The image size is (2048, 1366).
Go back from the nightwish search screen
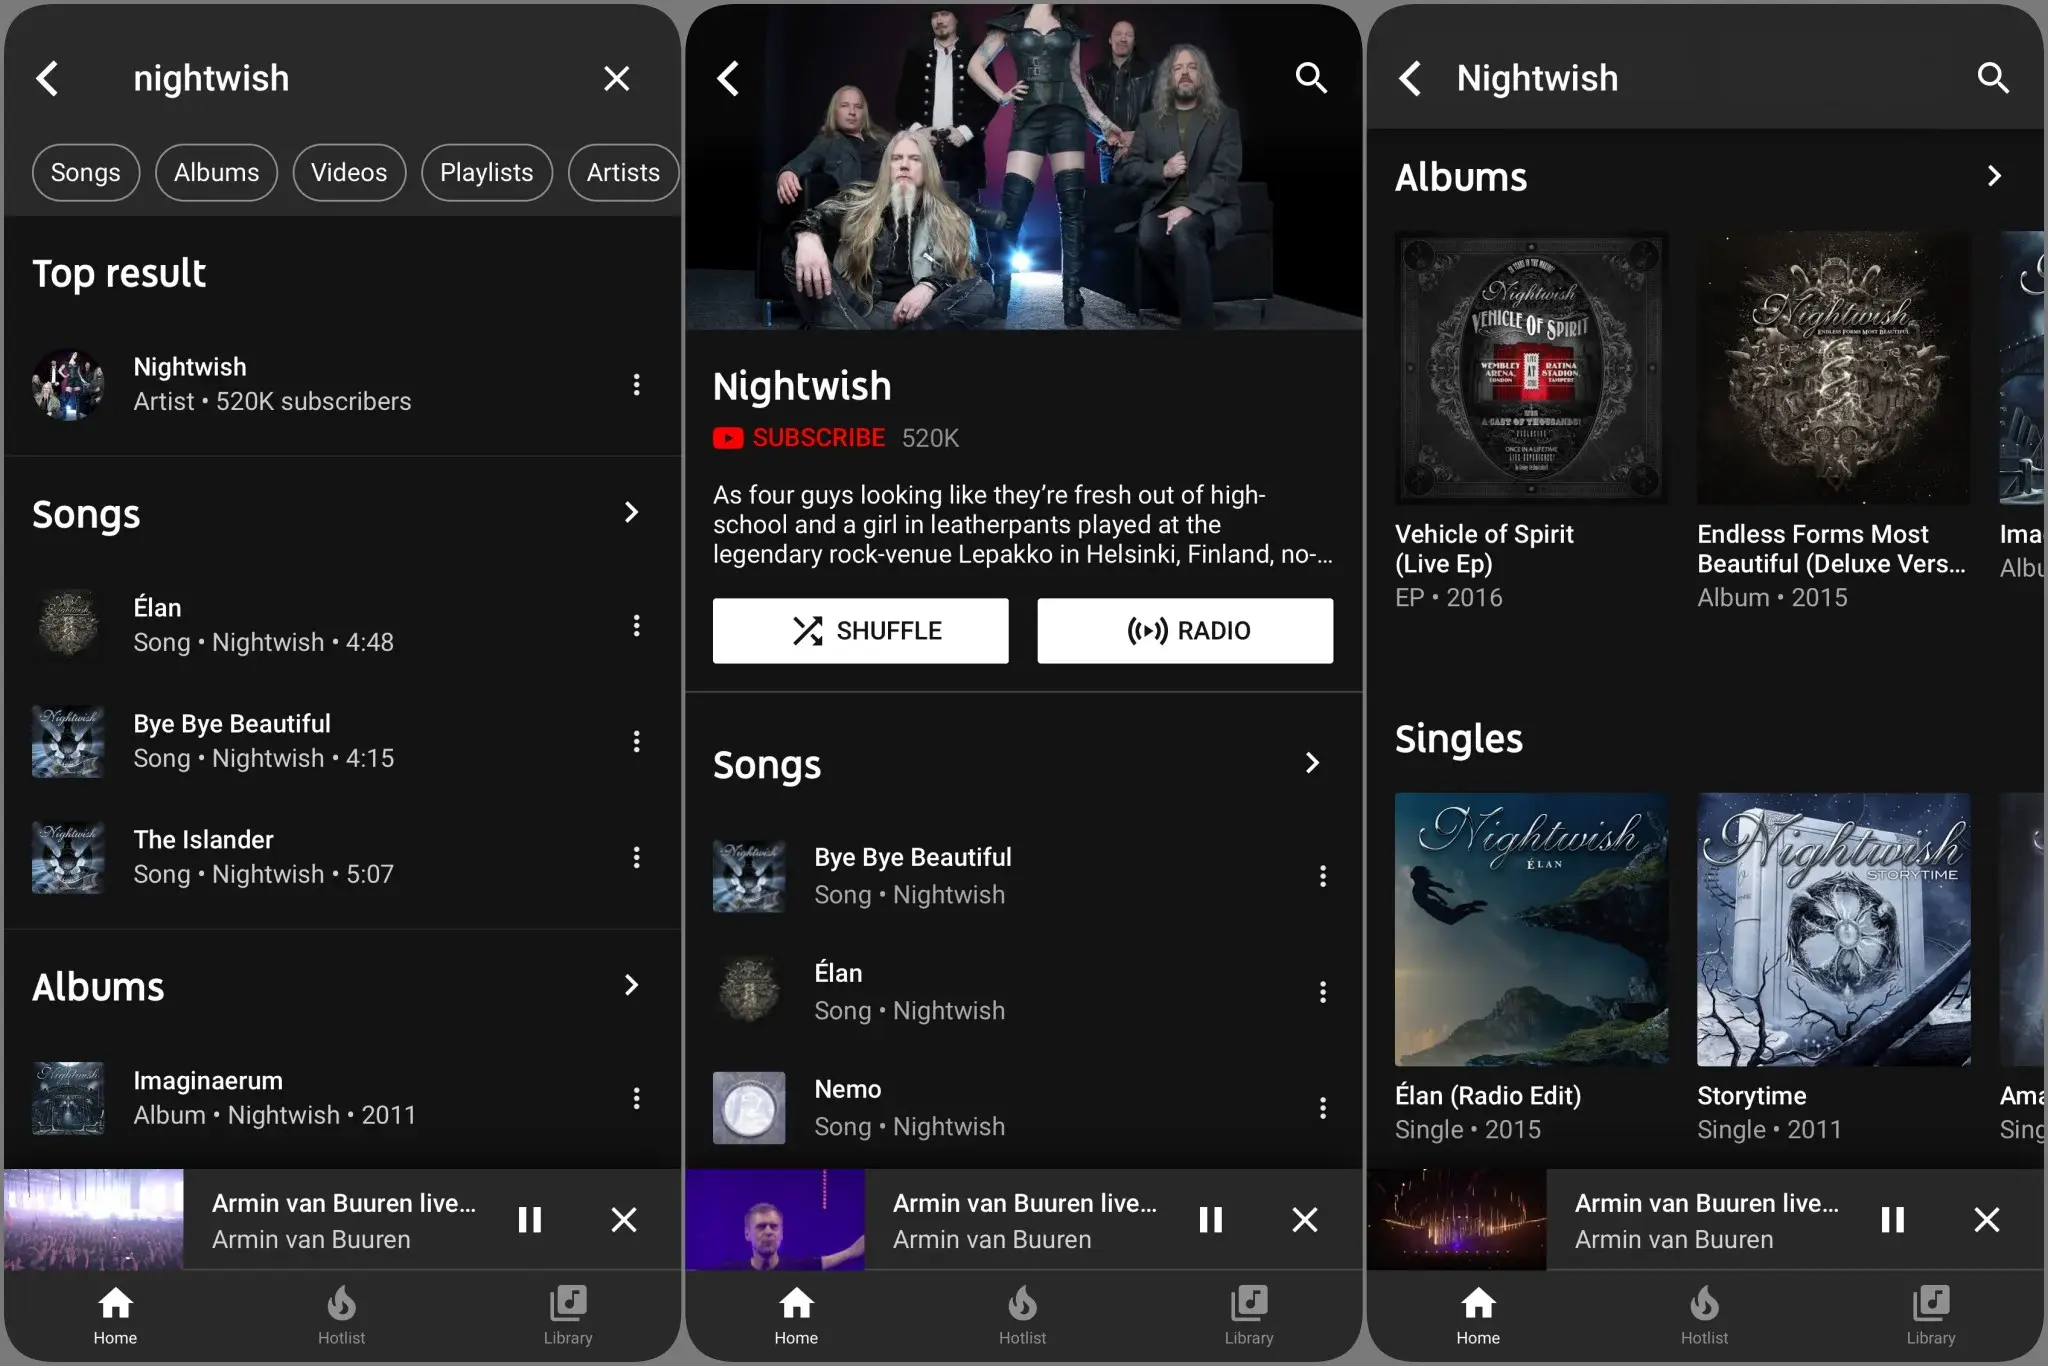point(47,78)
